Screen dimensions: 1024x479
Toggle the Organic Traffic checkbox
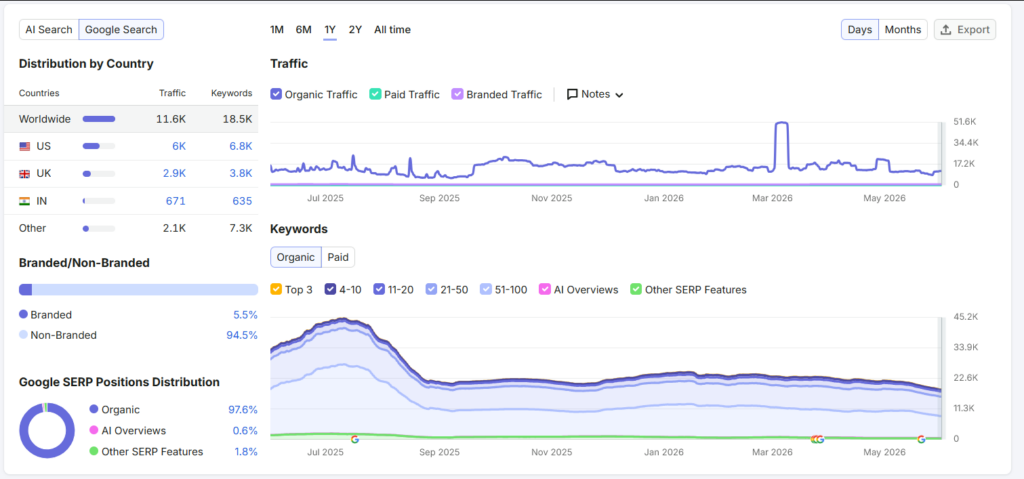[x=276, y=94]
